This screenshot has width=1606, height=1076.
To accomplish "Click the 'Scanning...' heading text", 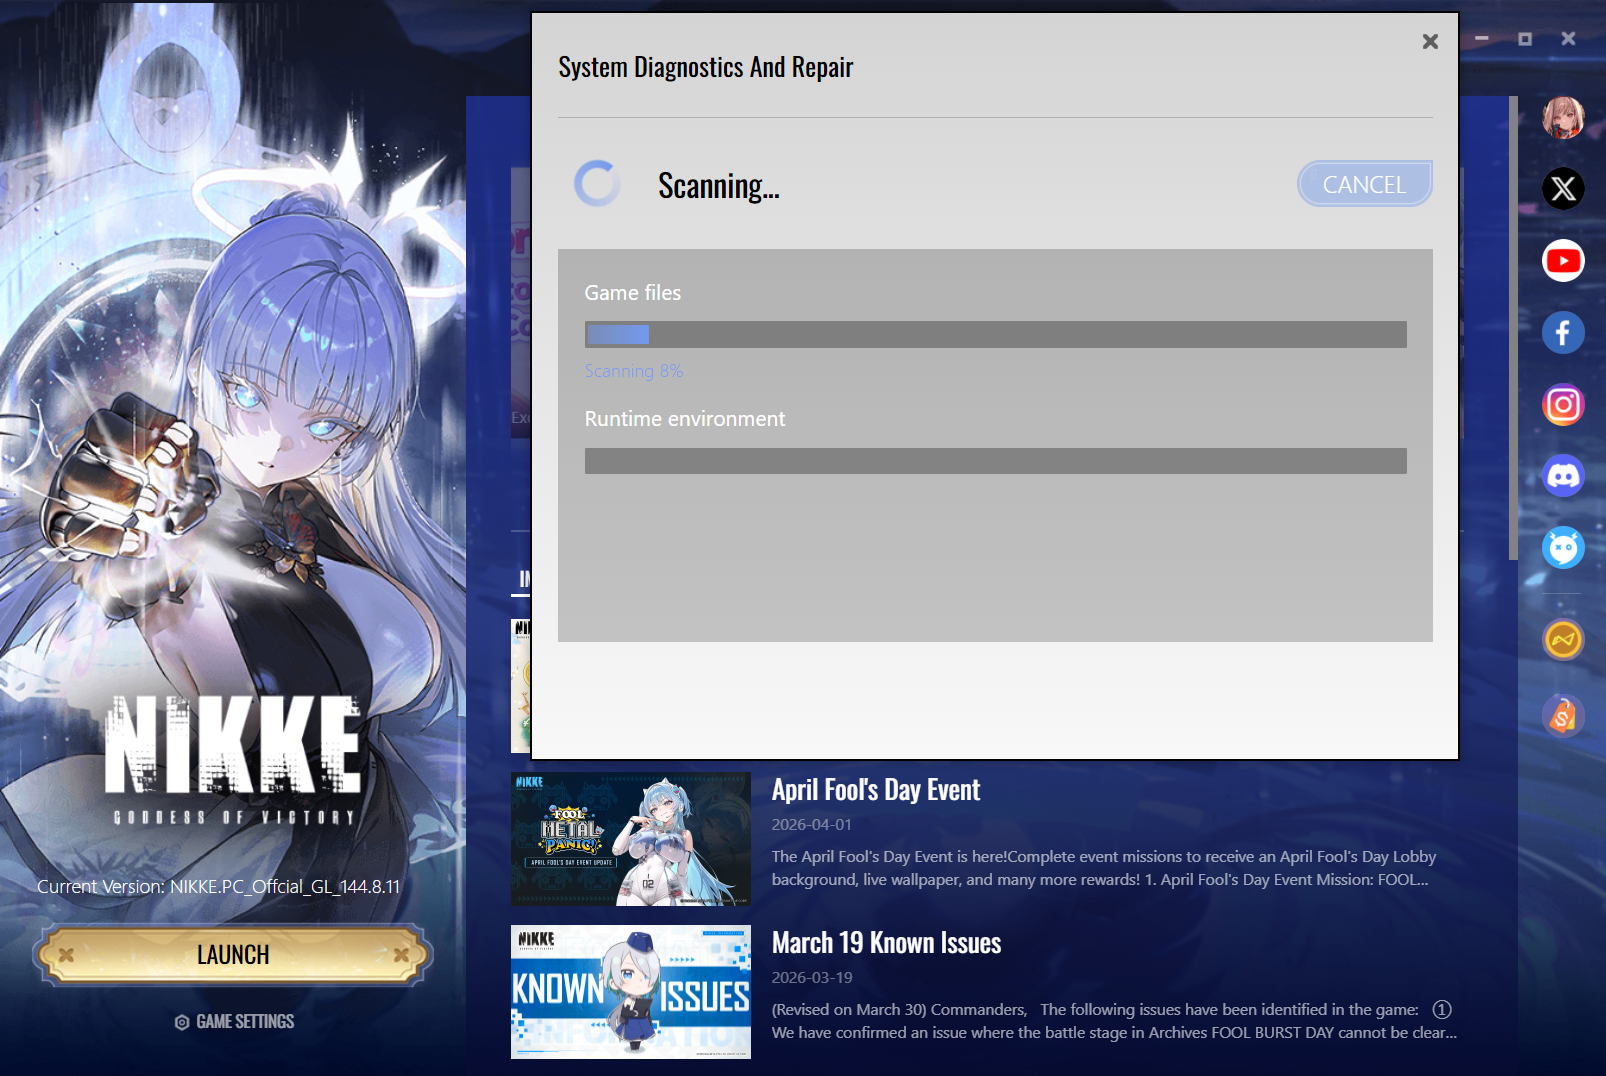I will coord(719,186).
